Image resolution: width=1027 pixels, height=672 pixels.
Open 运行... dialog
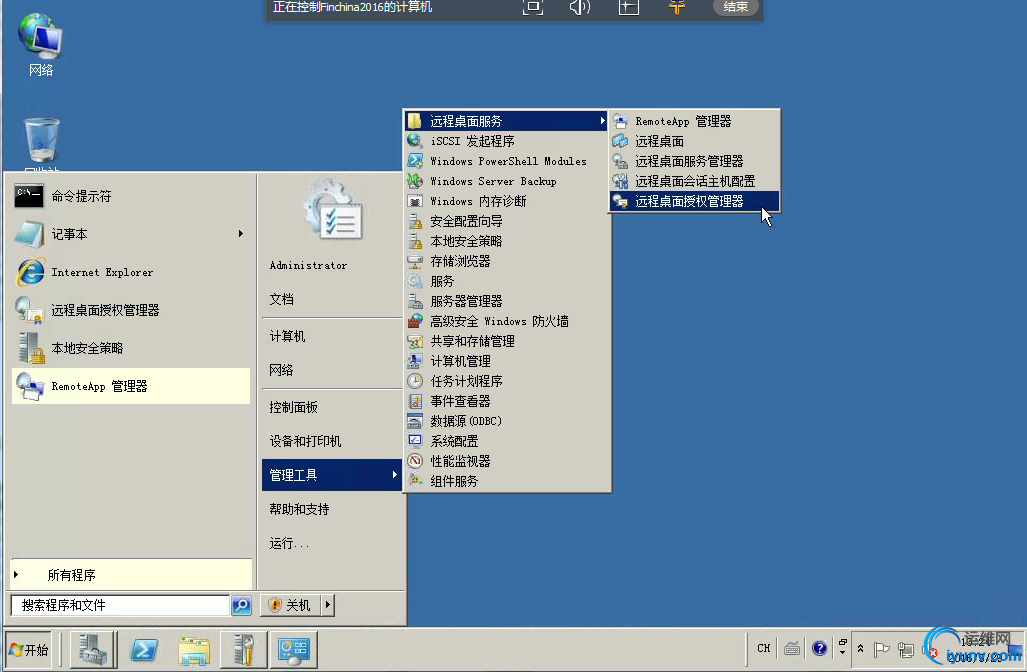click(x=331, y=543)
